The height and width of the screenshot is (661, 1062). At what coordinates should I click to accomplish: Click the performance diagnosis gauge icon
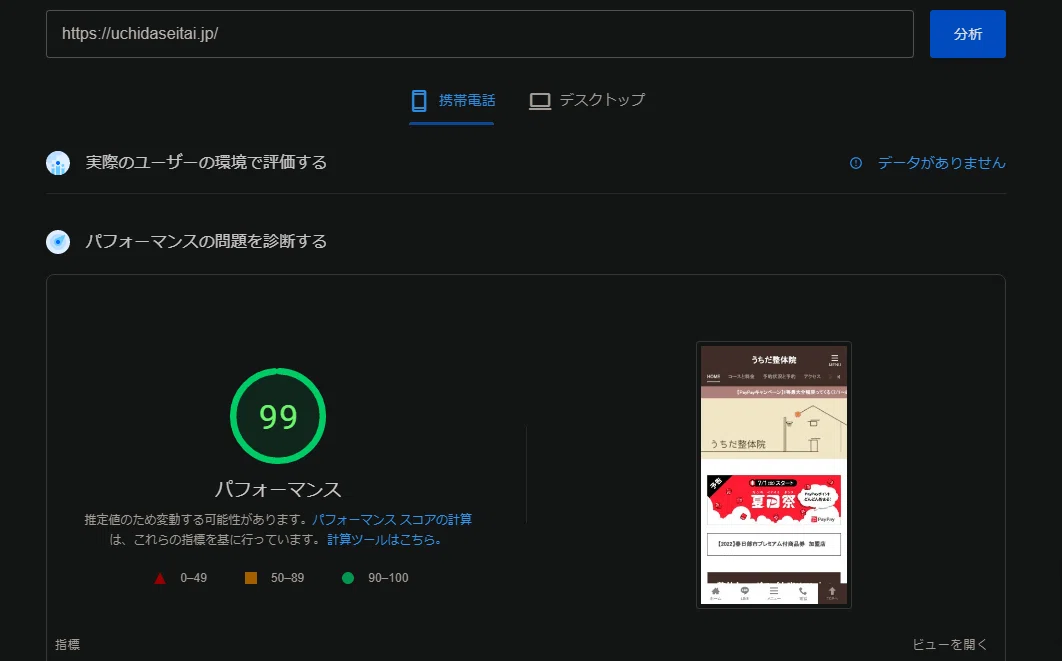pyautogui.click(x=58, y=242)
